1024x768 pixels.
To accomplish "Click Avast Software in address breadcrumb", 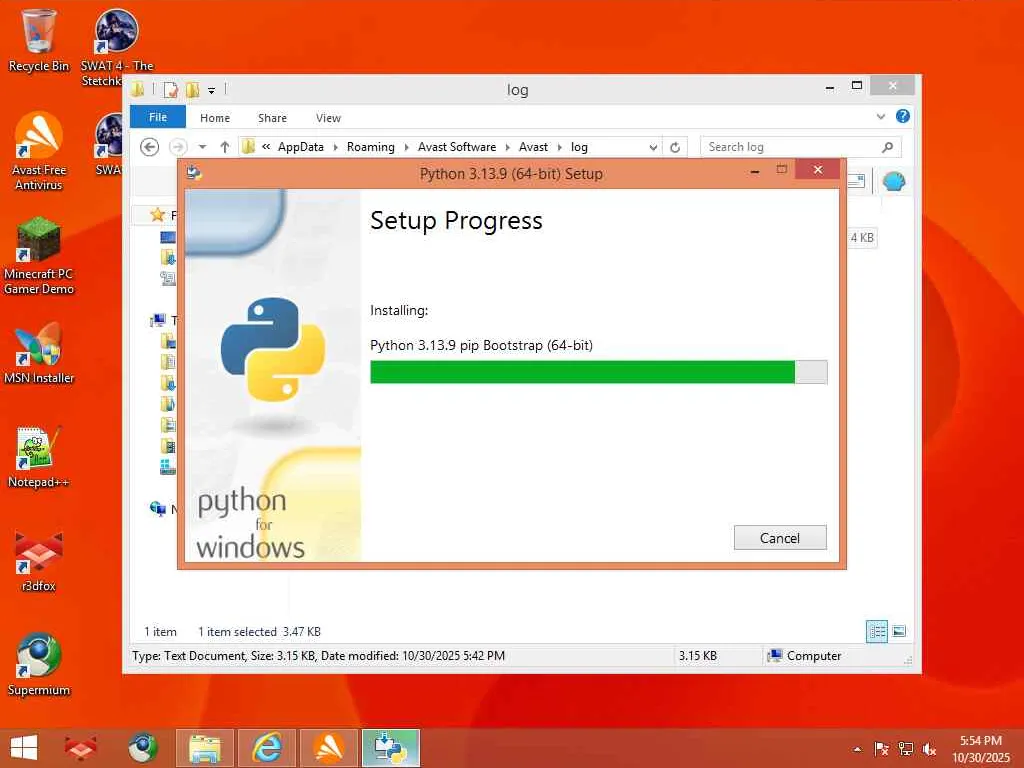I will point(456,147).
